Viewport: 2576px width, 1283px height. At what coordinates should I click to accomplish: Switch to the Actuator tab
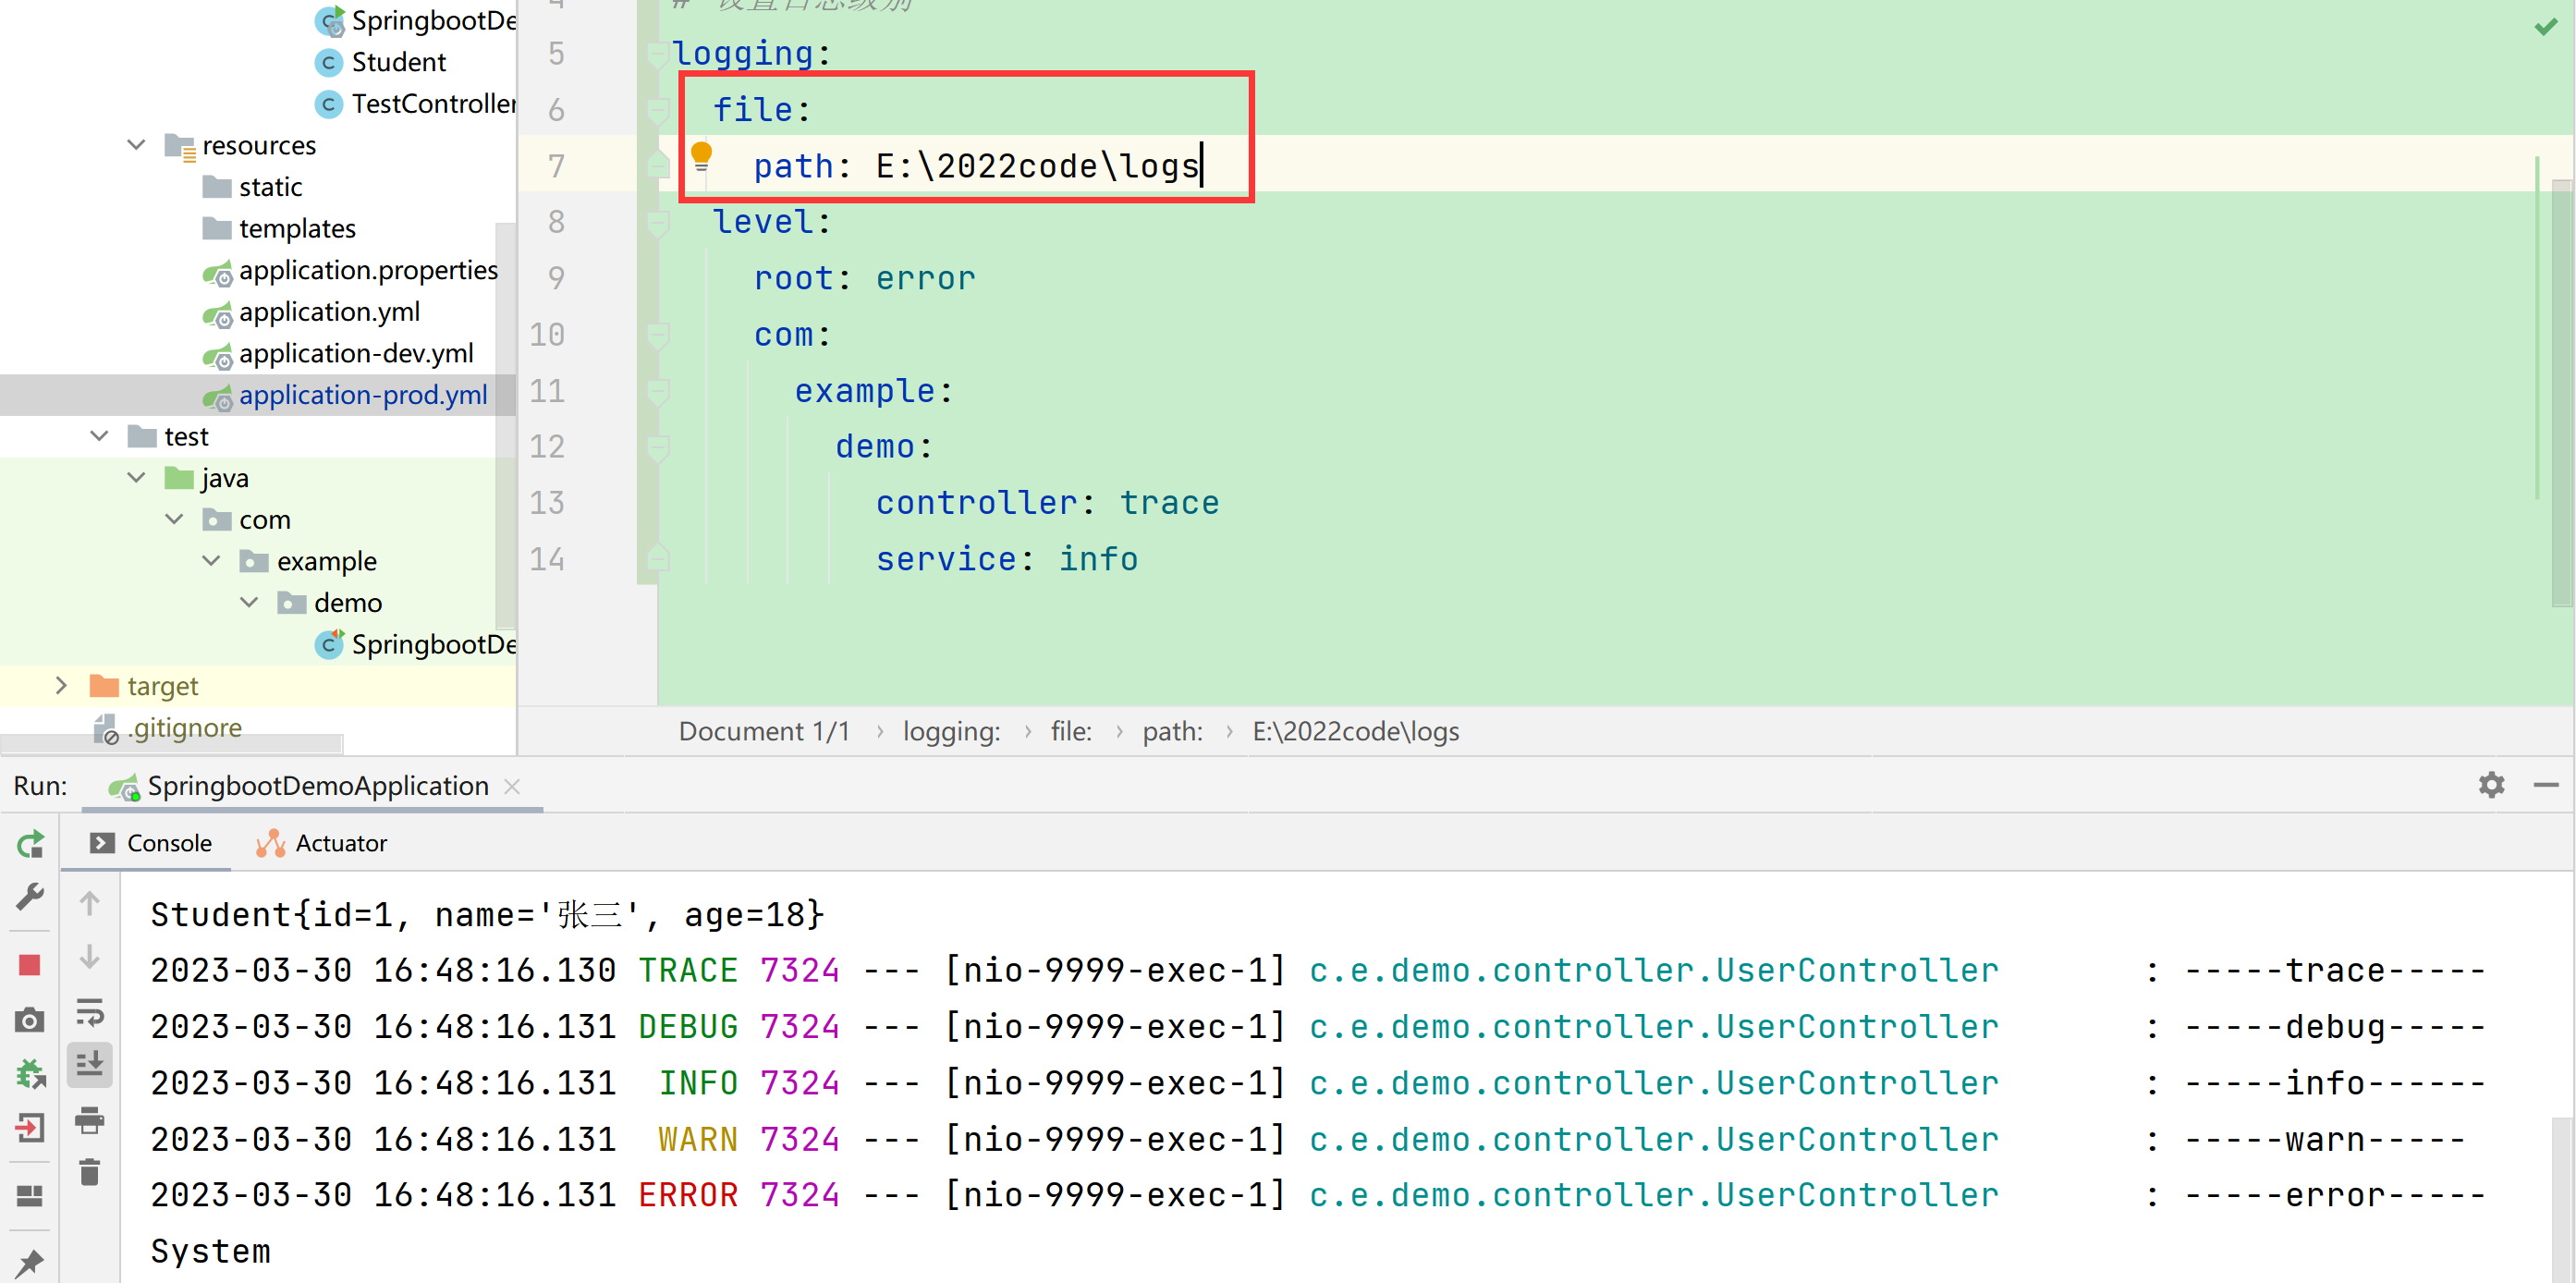point(322,843)
